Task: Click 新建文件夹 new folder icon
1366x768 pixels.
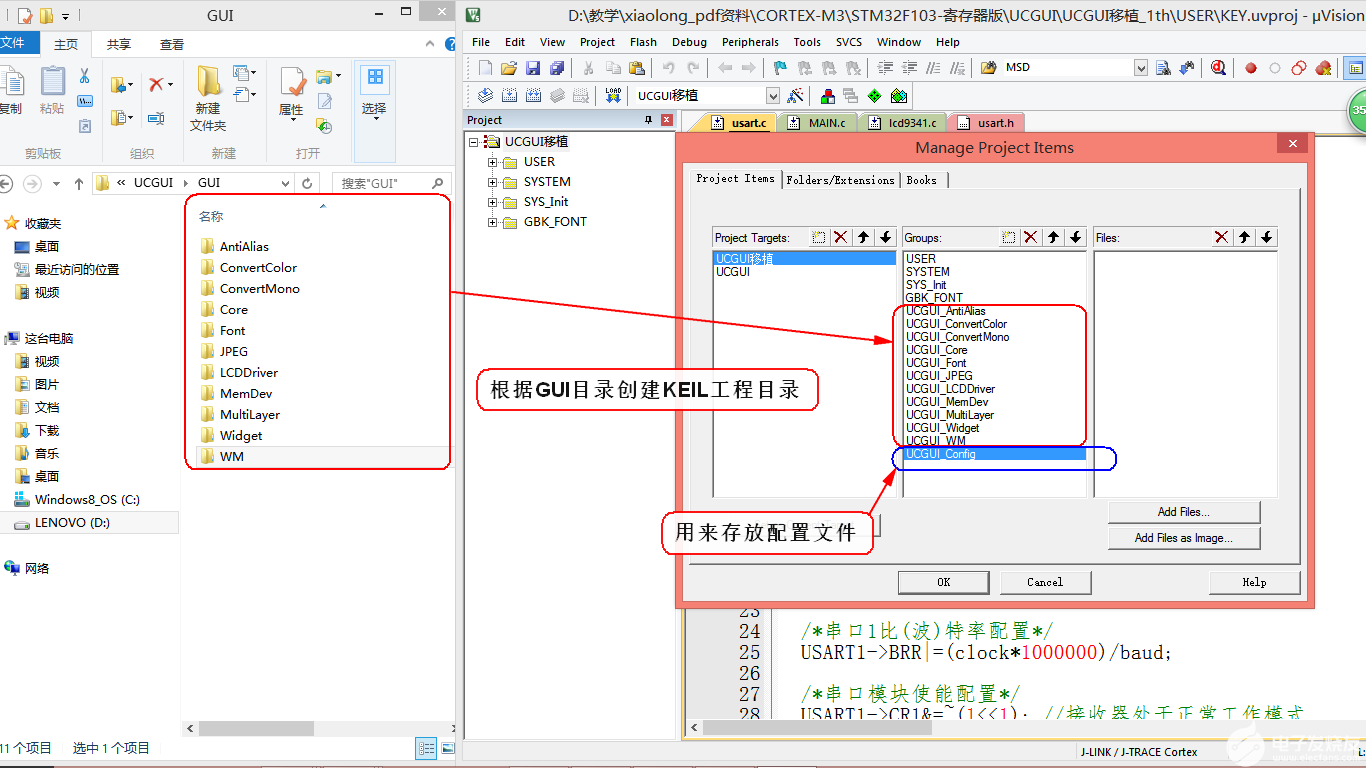Action: pyautogui.click(x=209, y=98)
